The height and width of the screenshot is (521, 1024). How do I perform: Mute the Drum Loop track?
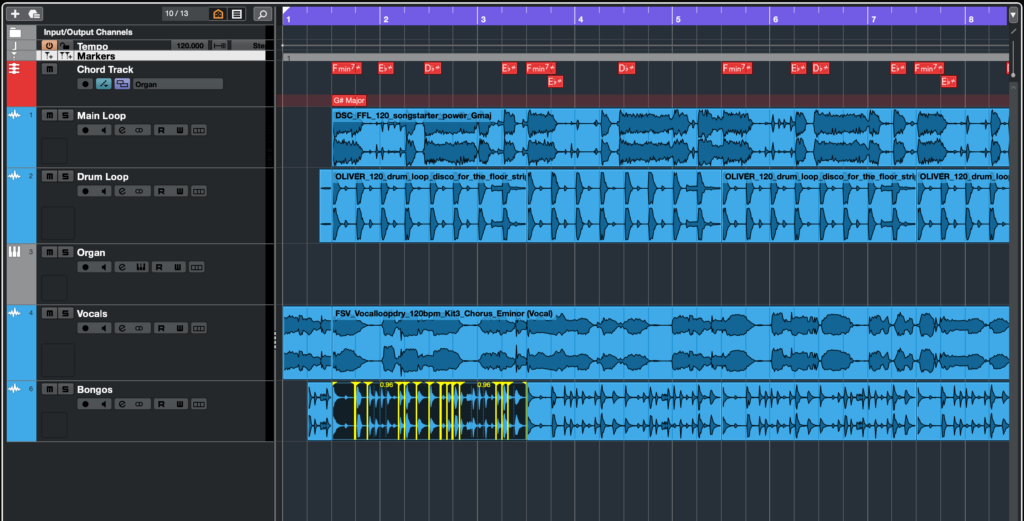coord(50,176)
